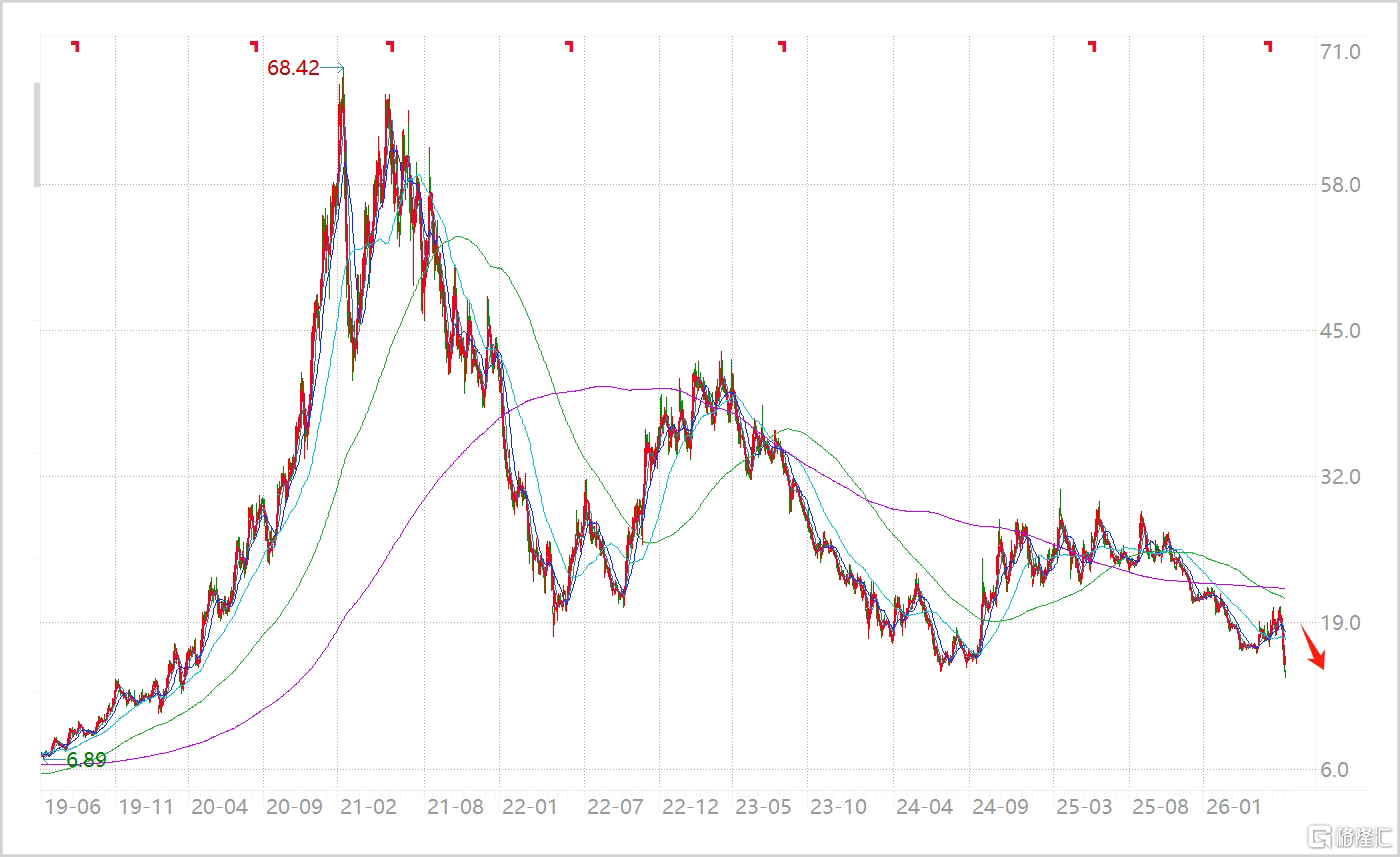The height and width of the screenshot is (857, 1400).
Task: Click the 68.42 peak price label
Action: (x=293, y=68)
